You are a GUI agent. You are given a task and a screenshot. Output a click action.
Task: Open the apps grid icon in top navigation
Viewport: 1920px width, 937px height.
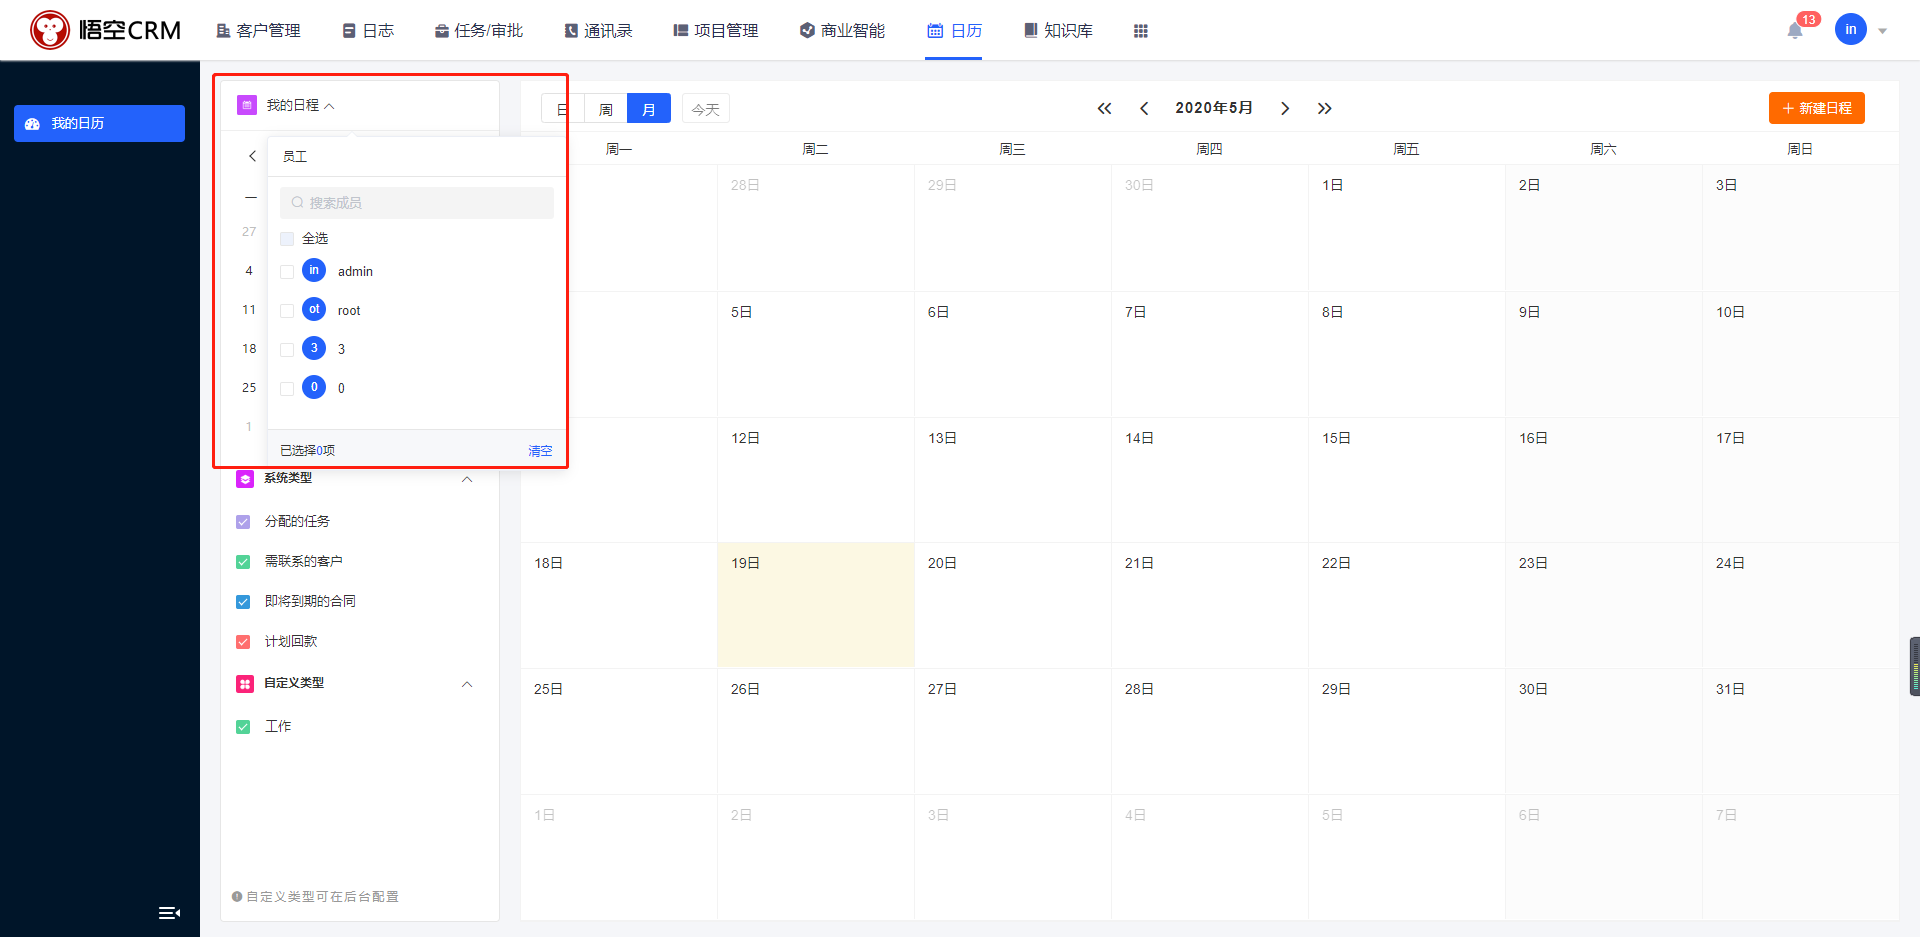(x=1140, y=31)
